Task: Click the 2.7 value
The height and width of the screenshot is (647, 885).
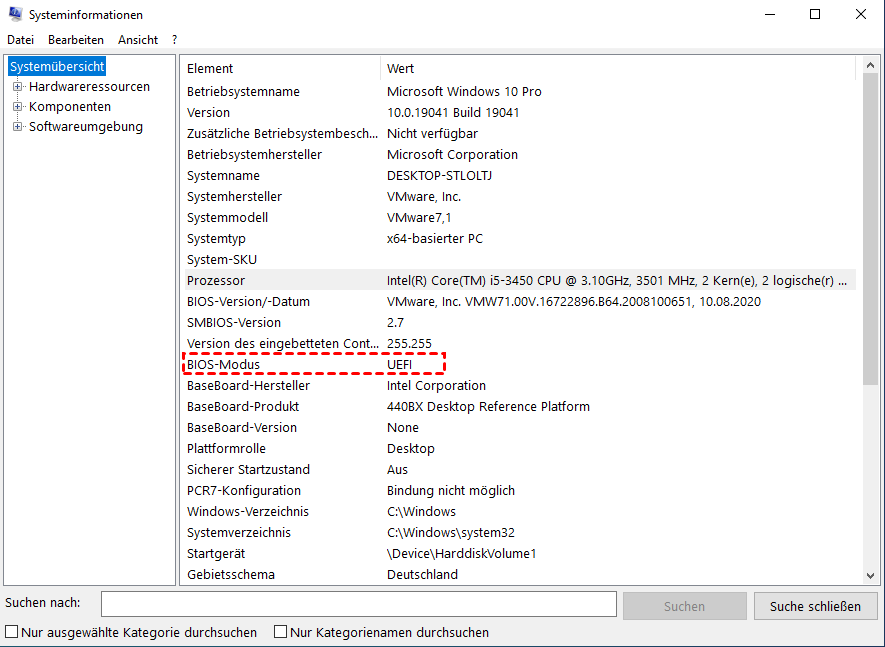Action: coord(395,322)
